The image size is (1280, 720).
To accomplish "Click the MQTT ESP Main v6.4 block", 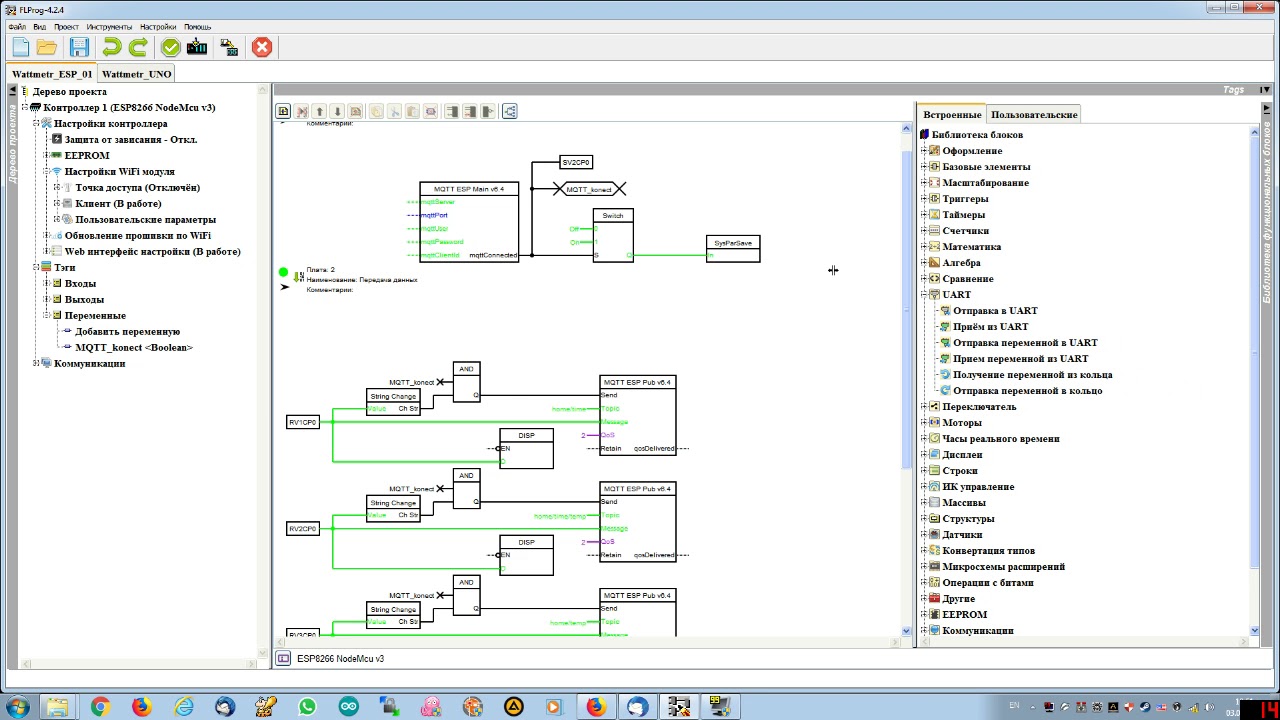I will click(x=469, y=222).
